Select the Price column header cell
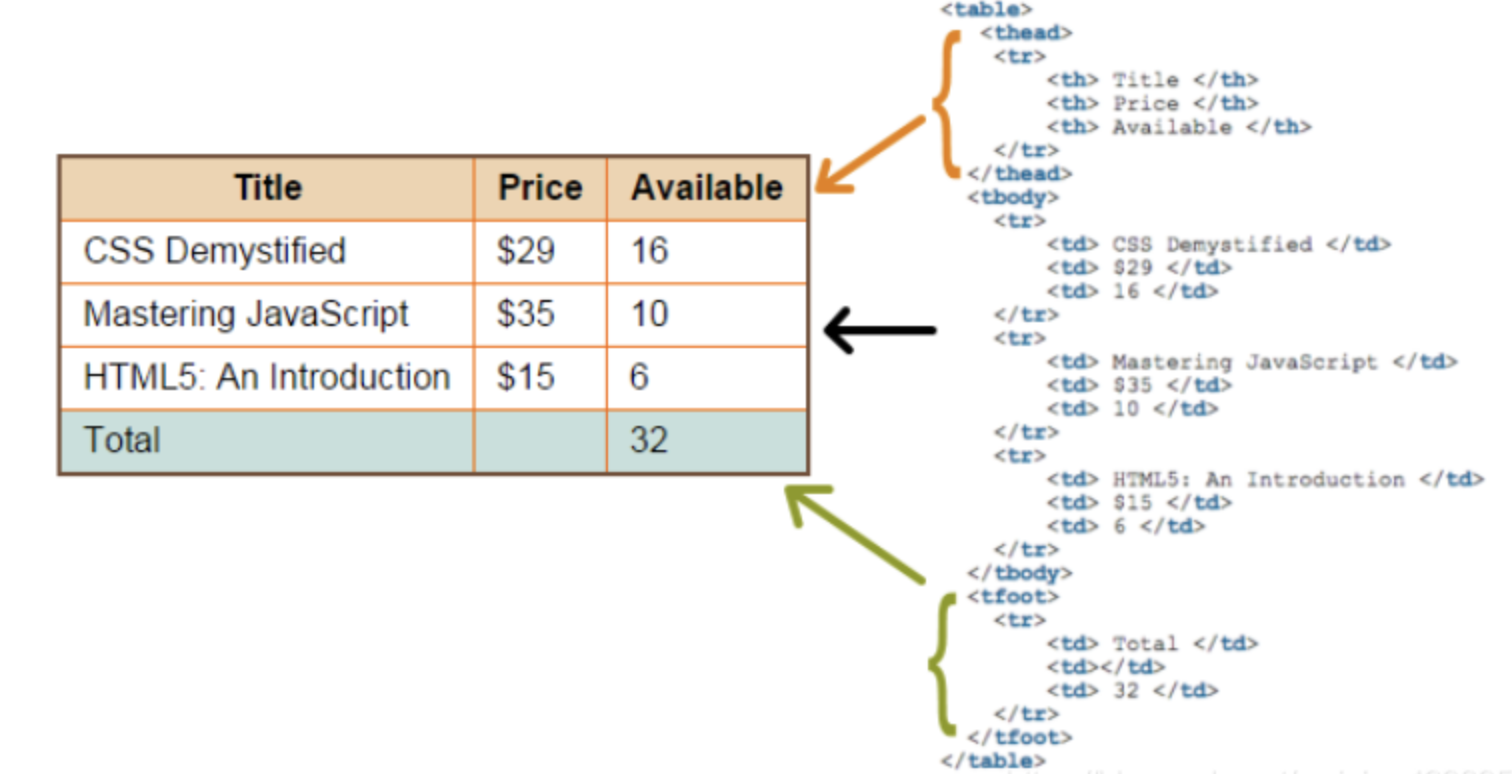Viewport: 1512px width, 774px height. point(540,188)
